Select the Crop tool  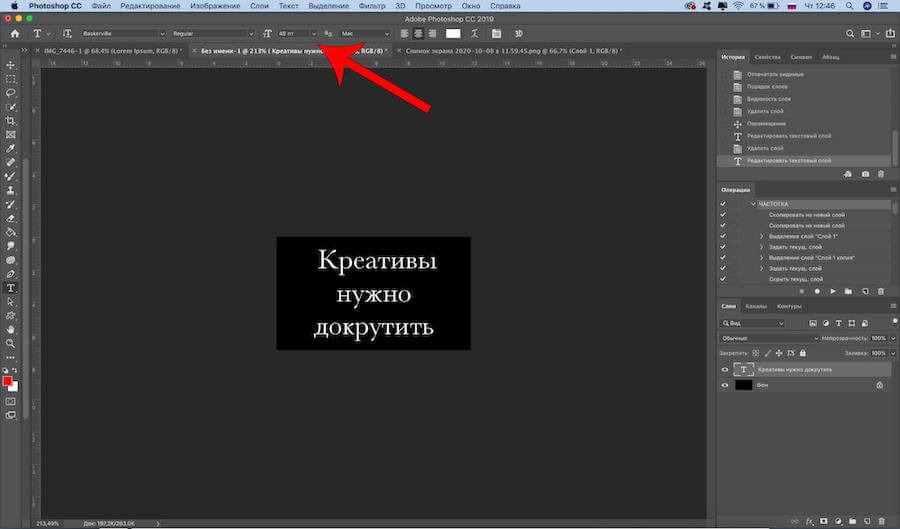click(x=11, y=120)
